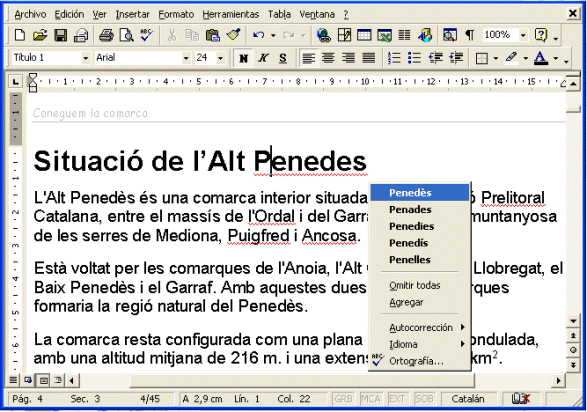
Task: Save the document with the floppy icon
Action: click(x=60, y=36)
